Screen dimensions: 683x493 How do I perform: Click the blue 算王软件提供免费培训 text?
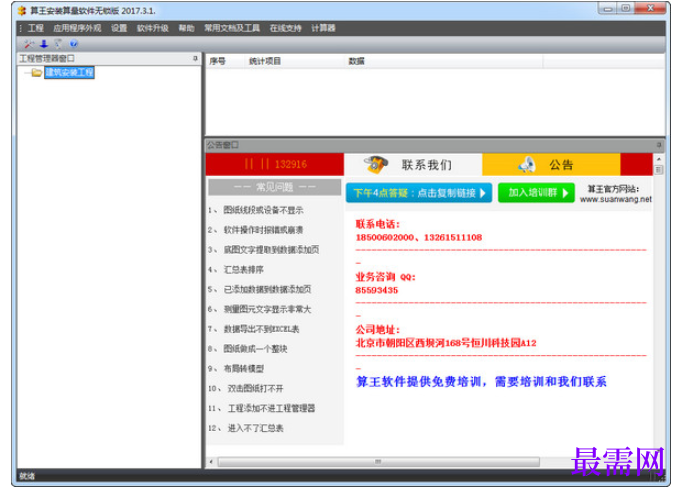point(481,382)
